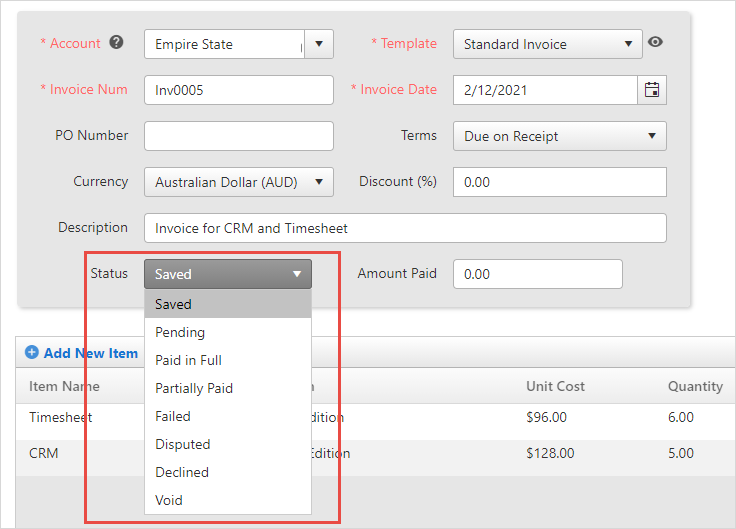Open the Template Standard Invoice dropdown
This screenshot has width=736, height=529.
click(548, 44)
